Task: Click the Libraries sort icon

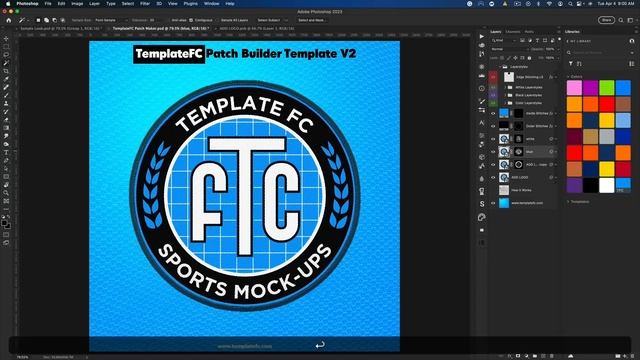Action: point(579,64)
